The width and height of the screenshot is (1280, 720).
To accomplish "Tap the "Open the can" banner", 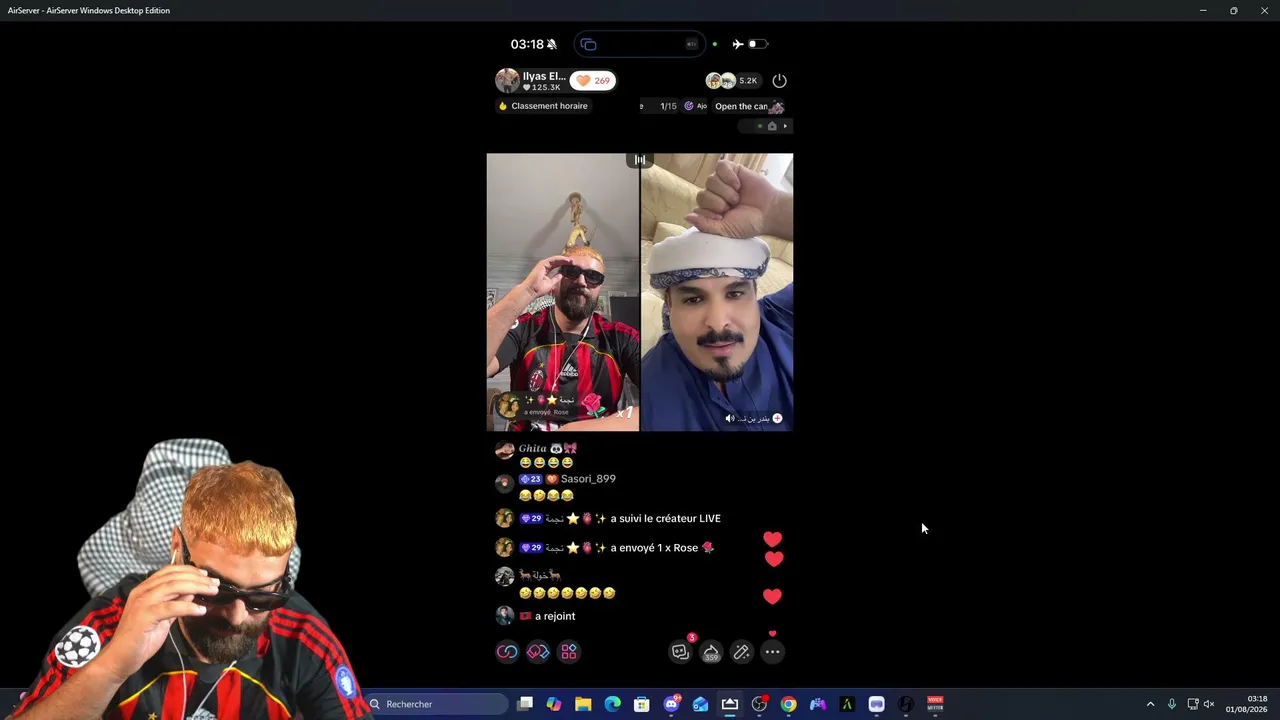I will pos(748,106).
